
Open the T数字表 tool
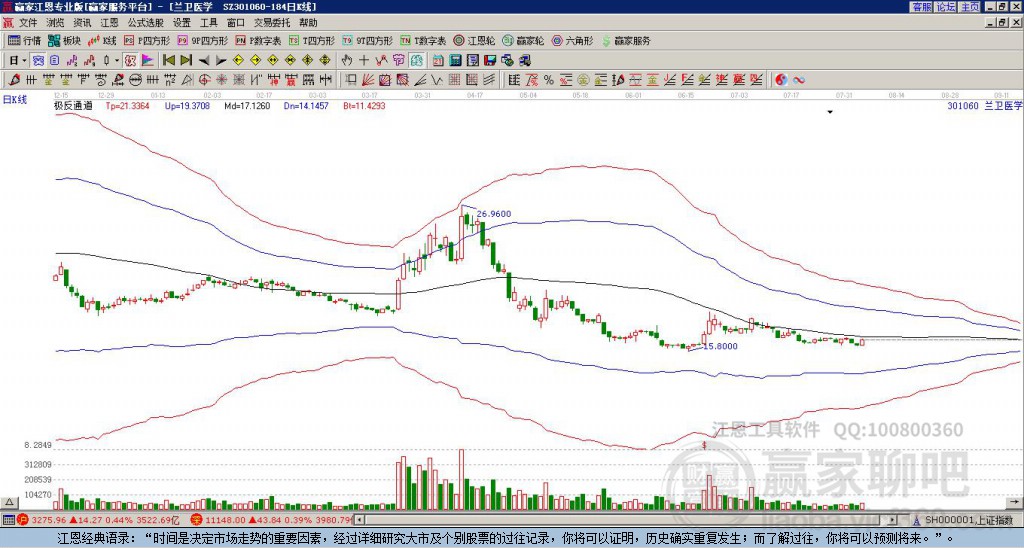click(x=423, y=40)
